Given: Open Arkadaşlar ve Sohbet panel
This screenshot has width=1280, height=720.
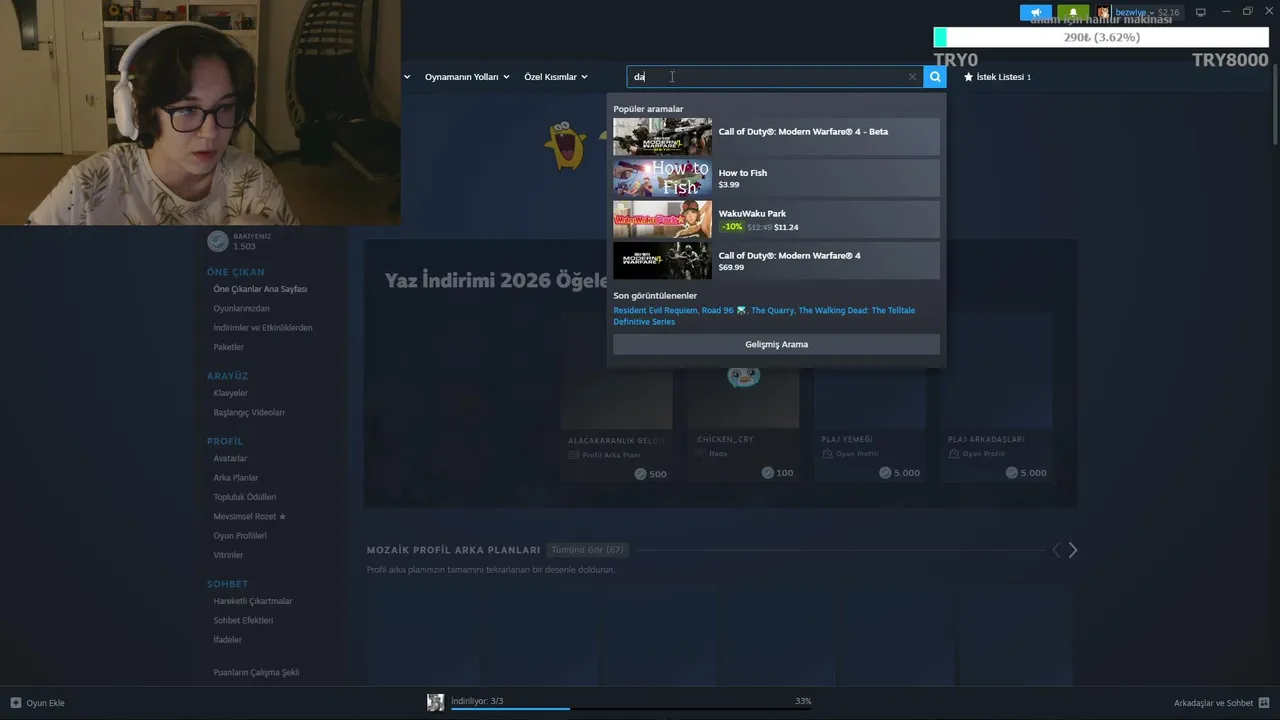Looking at the screenshot, I should click(1213, 703).
